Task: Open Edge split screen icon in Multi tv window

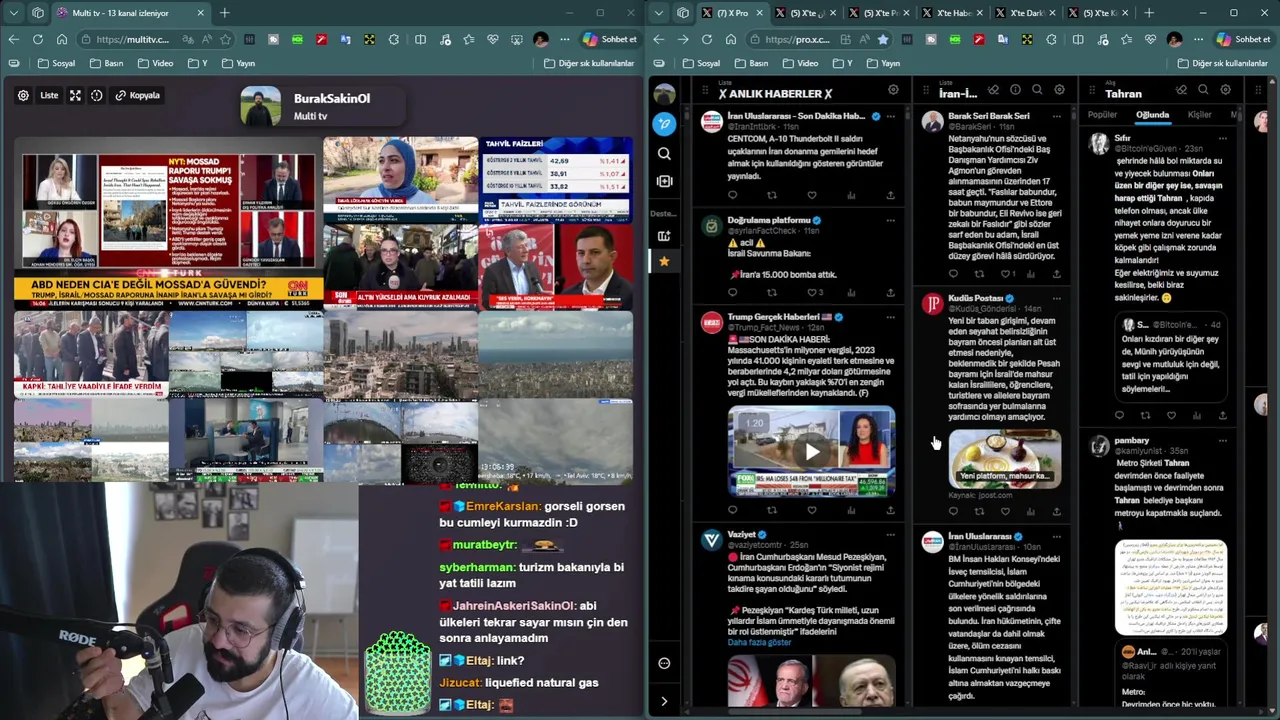Action: point(420,39)
